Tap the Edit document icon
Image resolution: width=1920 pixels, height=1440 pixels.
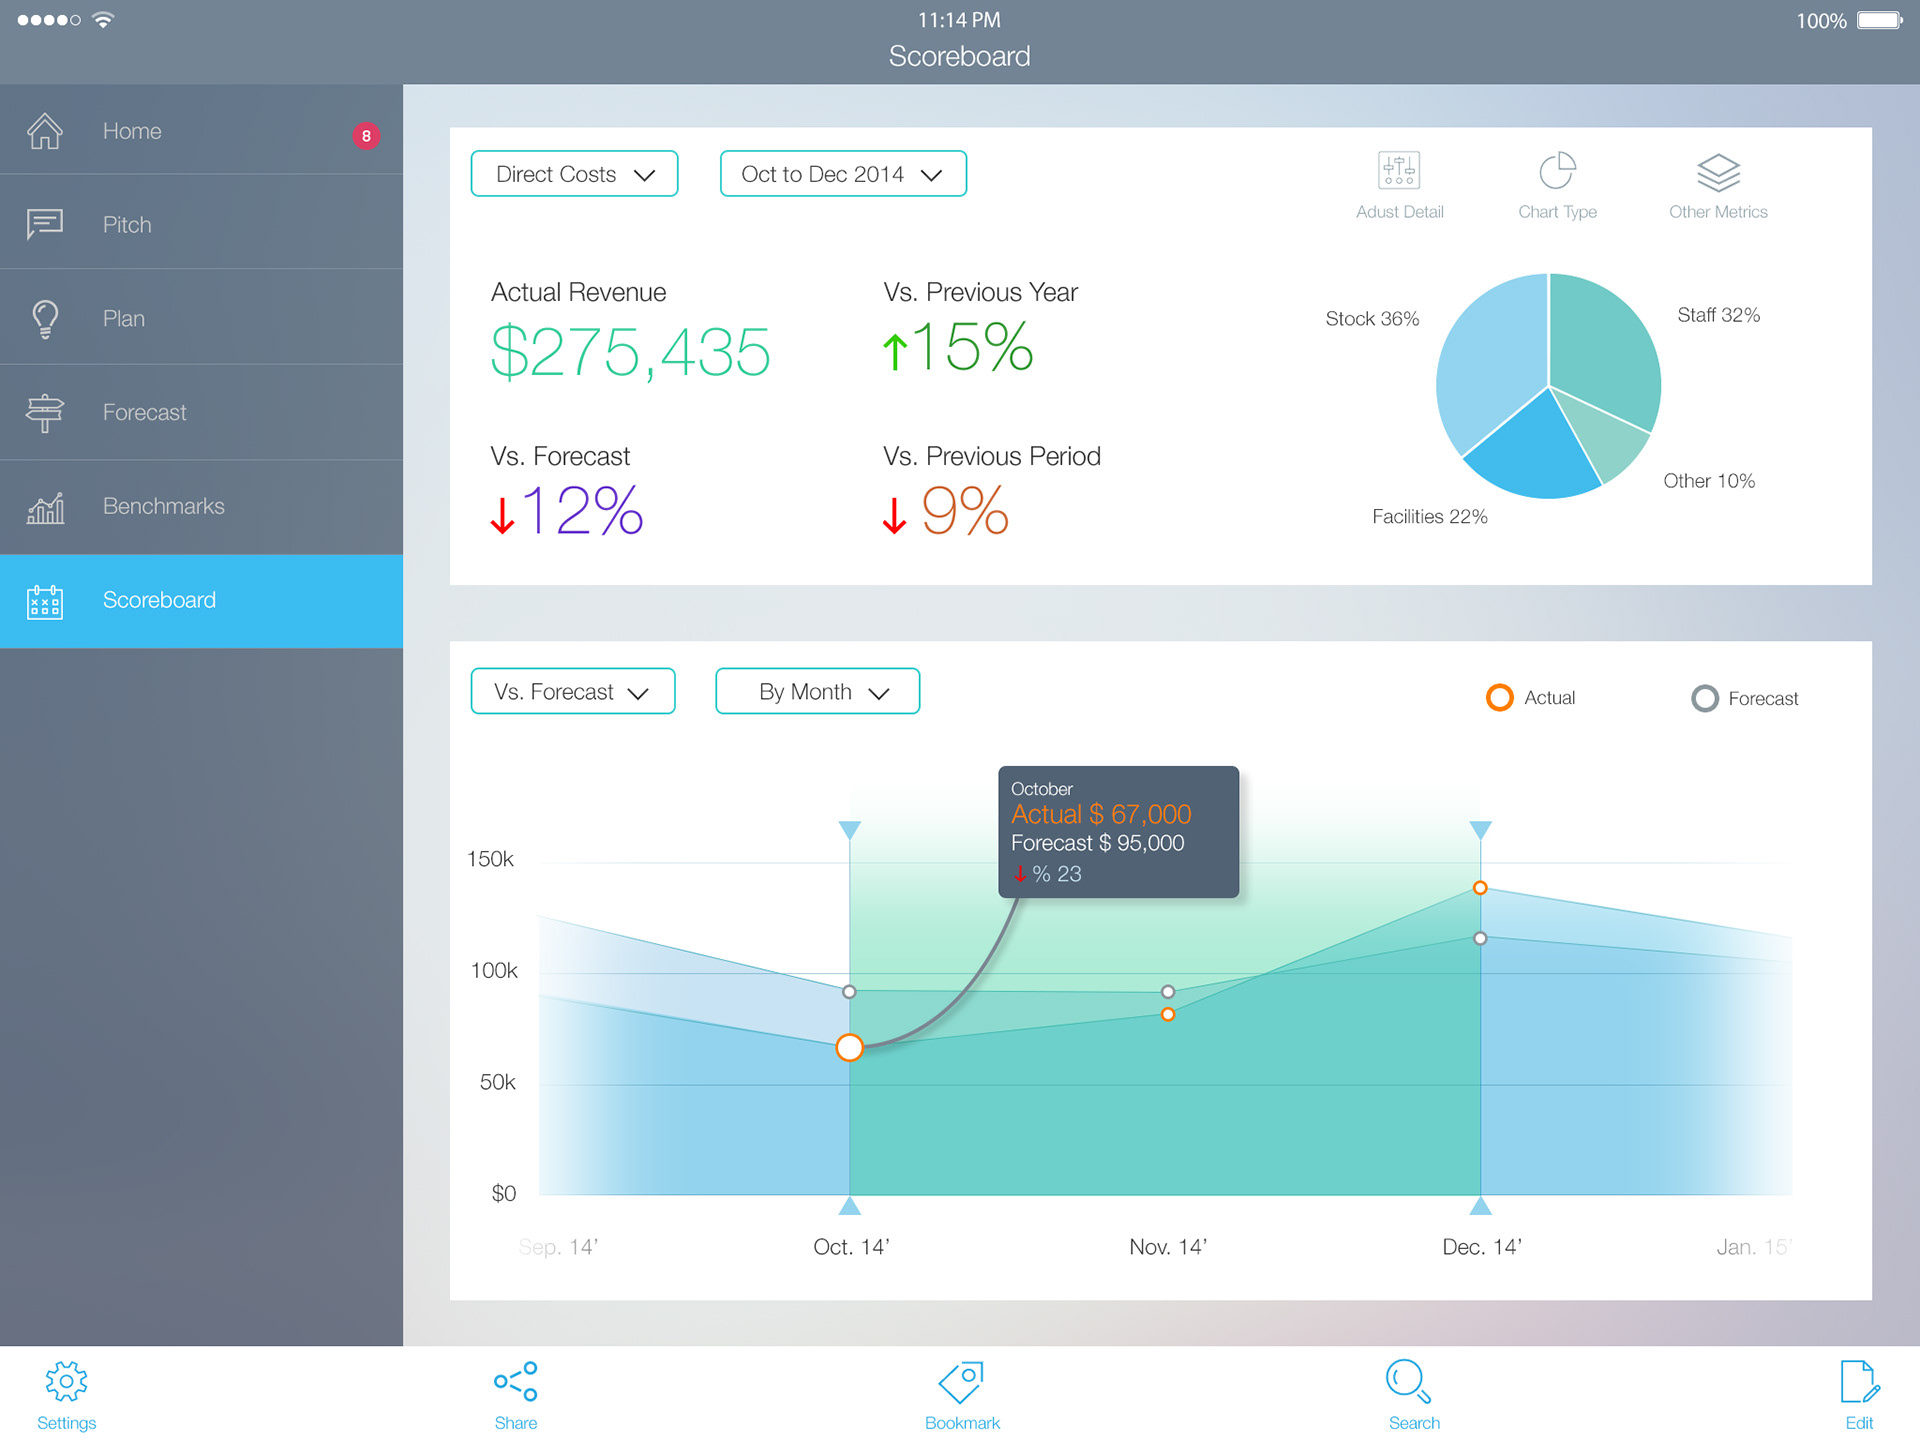coord(1859,1382)
